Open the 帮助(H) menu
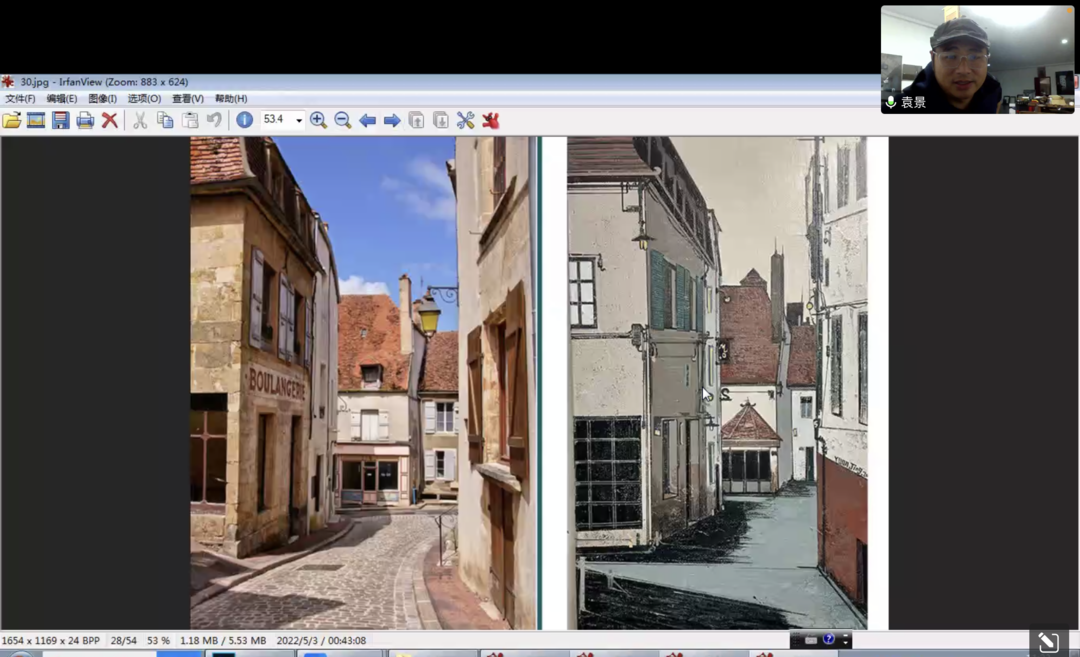The width and height of the screenshot is (1080, 657). tap(231, 99)
